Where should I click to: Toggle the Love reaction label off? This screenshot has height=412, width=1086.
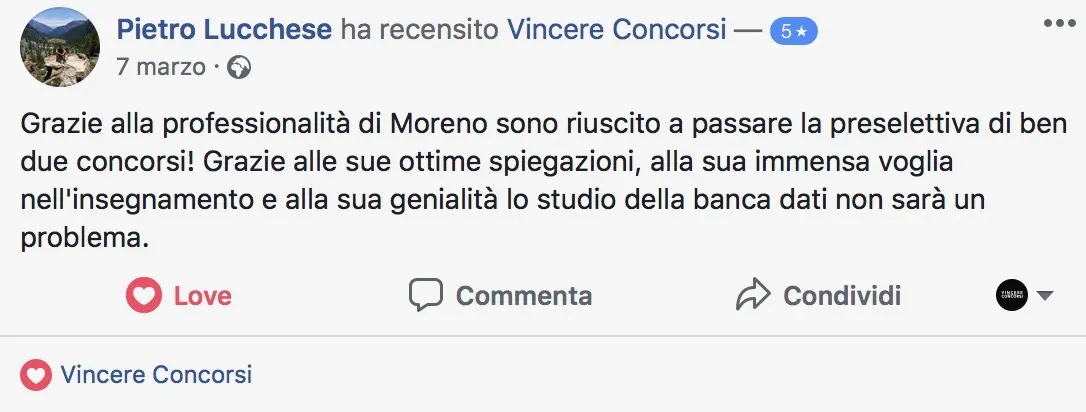[x=203, y=296]
